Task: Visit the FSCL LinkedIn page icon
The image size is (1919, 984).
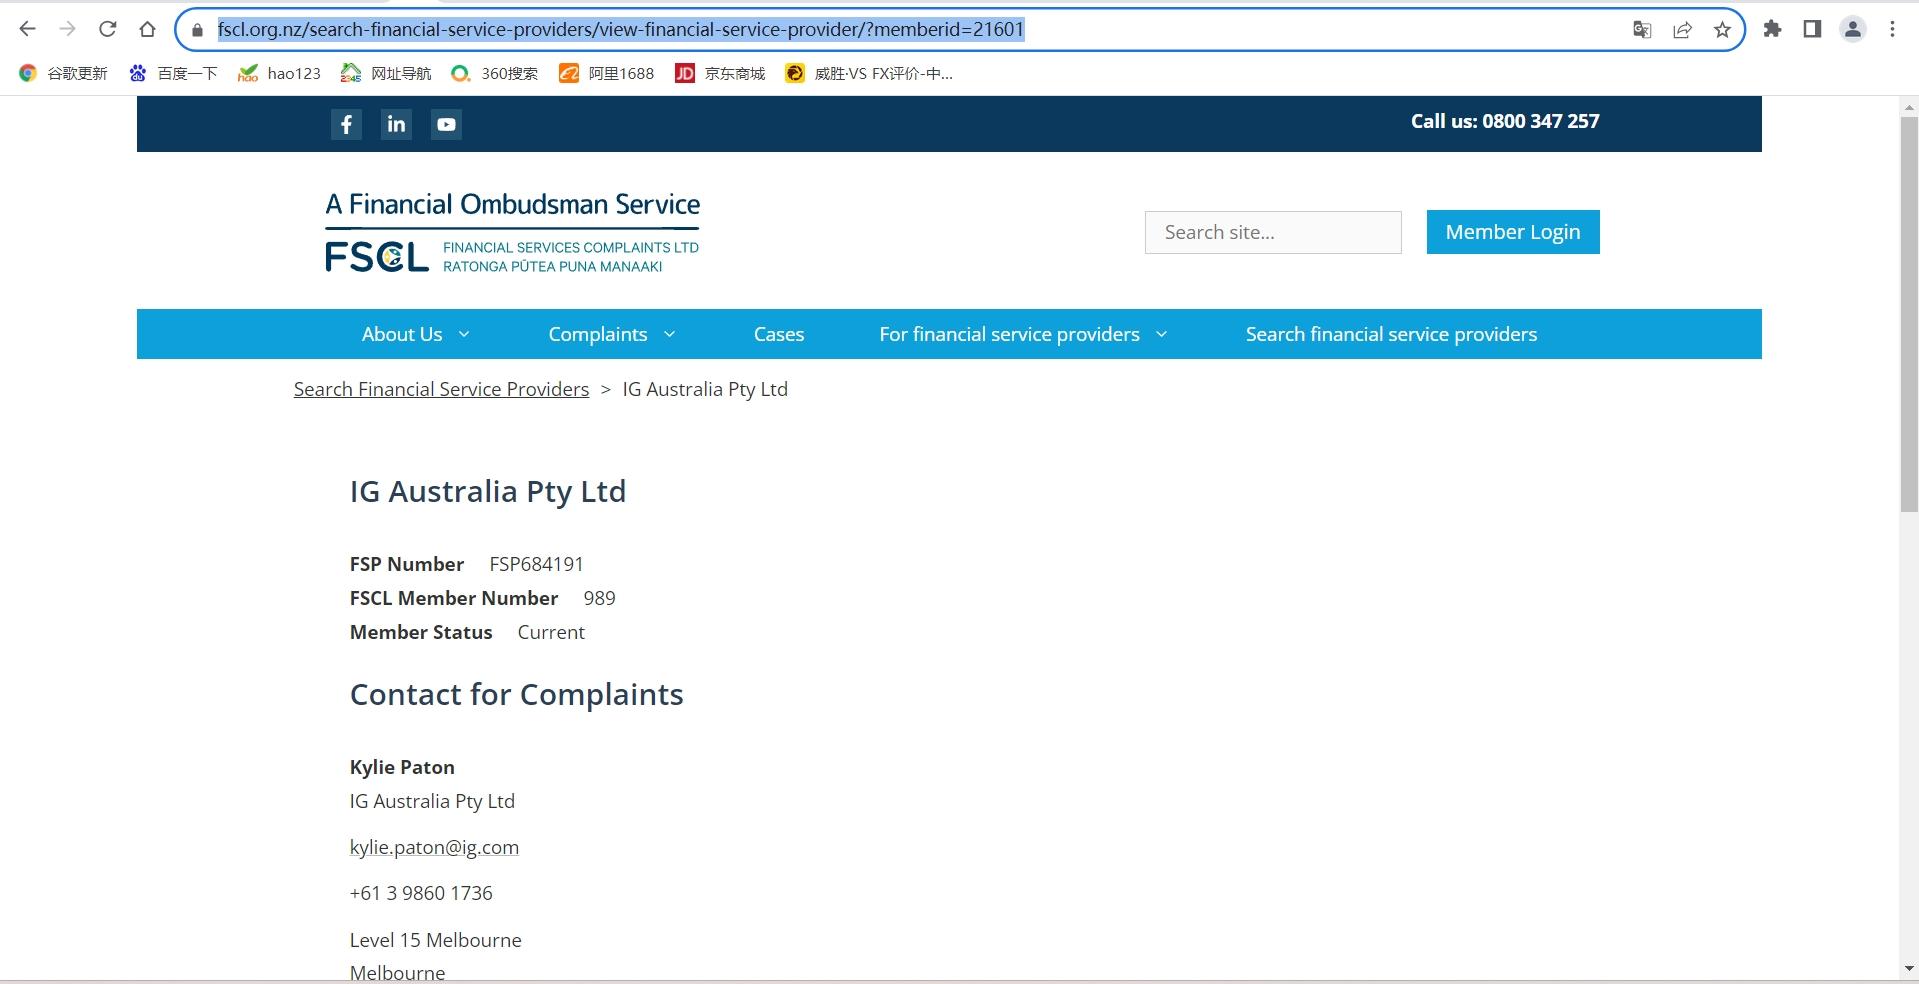Action: [396, 124]
